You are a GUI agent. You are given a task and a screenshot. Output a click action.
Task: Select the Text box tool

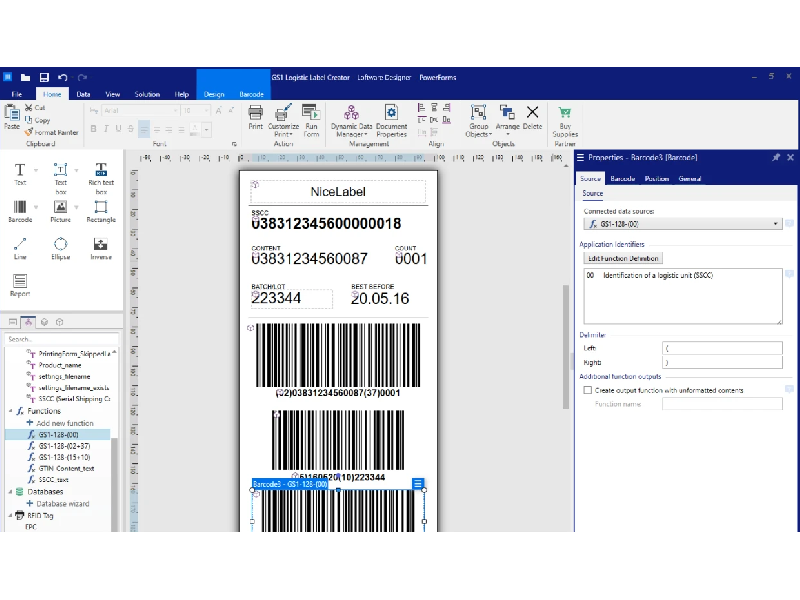tap(60, 171)
